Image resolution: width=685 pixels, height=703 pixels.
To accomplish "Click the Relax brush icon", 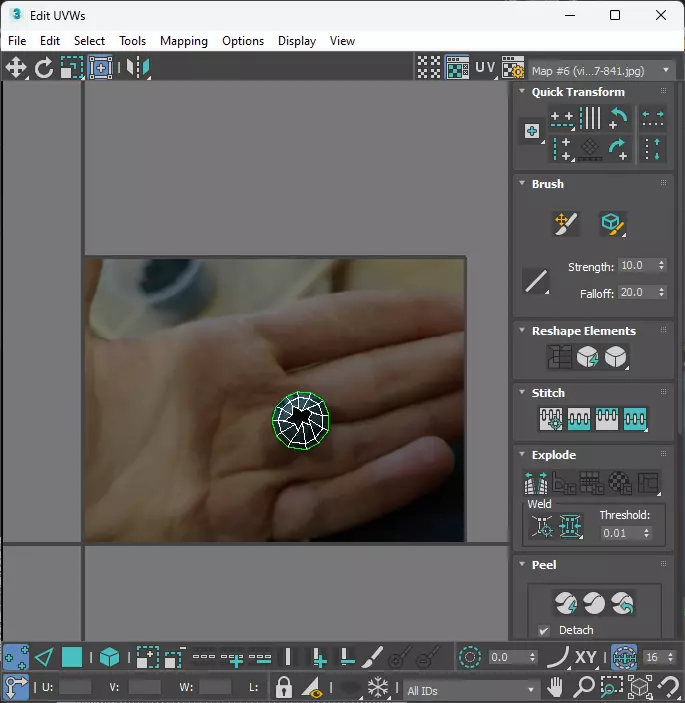I will pos(612,223).
